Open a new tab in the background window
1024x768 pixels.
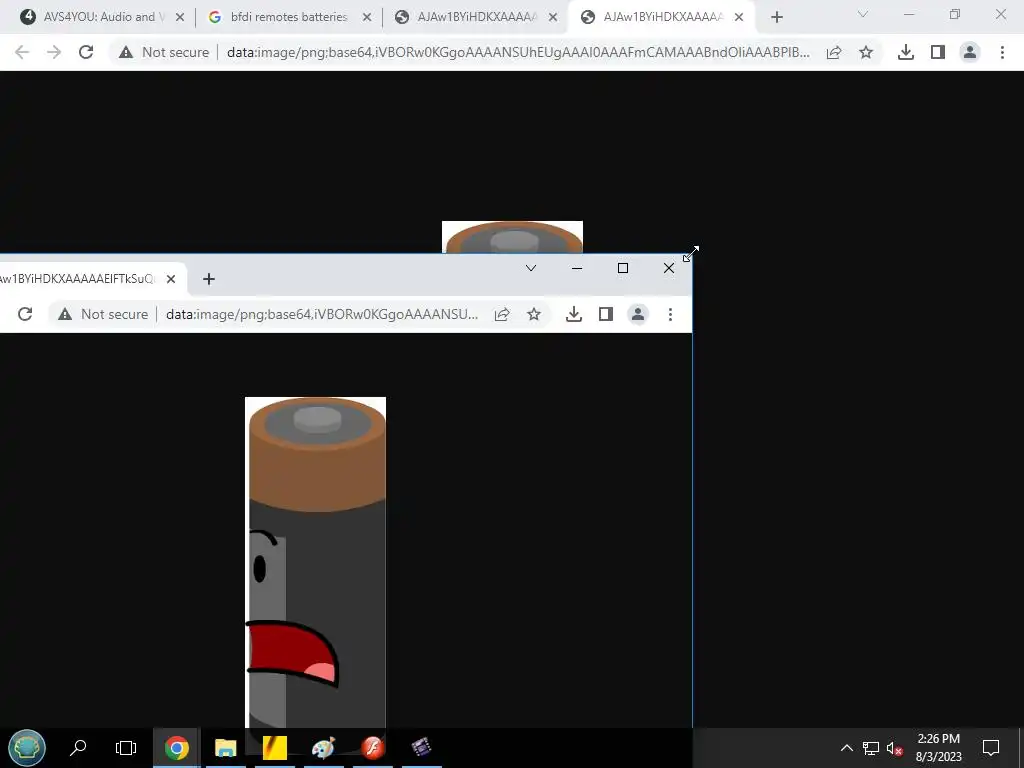776,17
